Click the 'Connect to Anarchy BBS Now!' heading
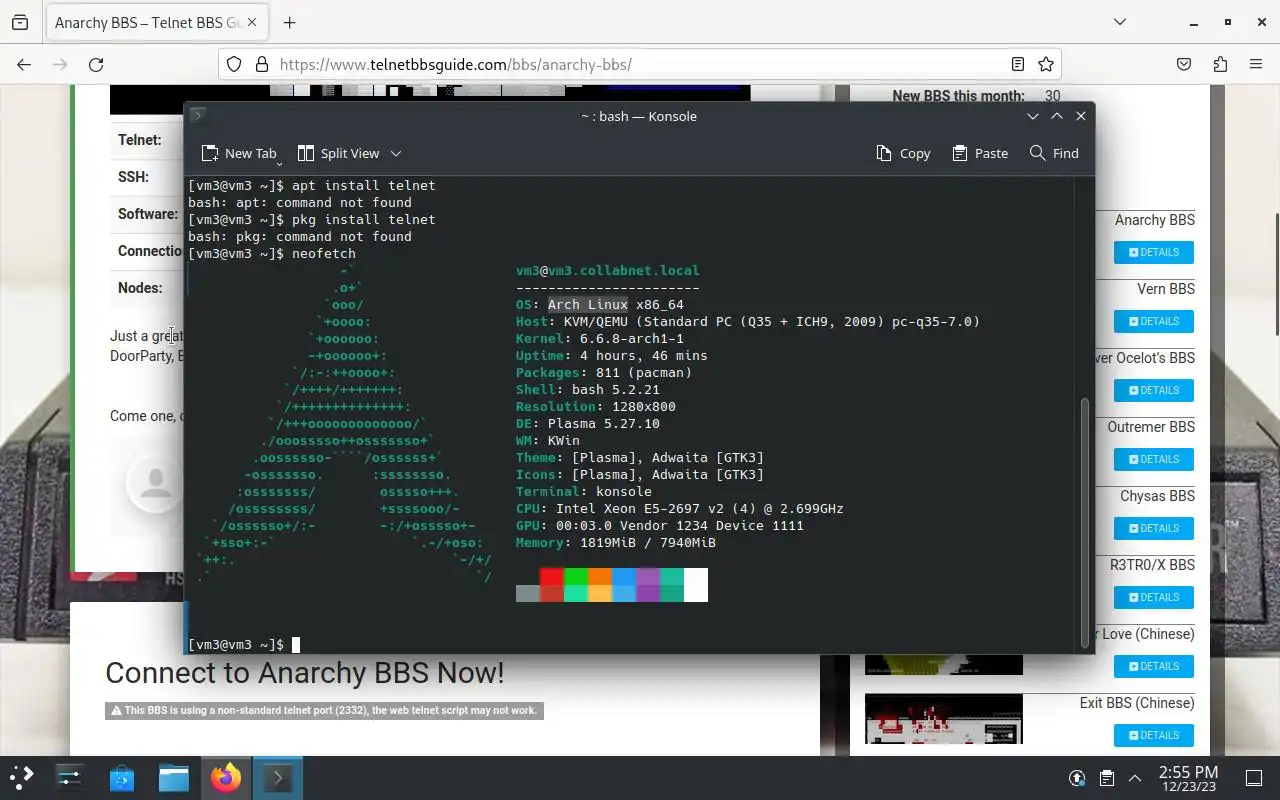The width and height of the screenshot is (1280, 800). click(x=305, y=673)
